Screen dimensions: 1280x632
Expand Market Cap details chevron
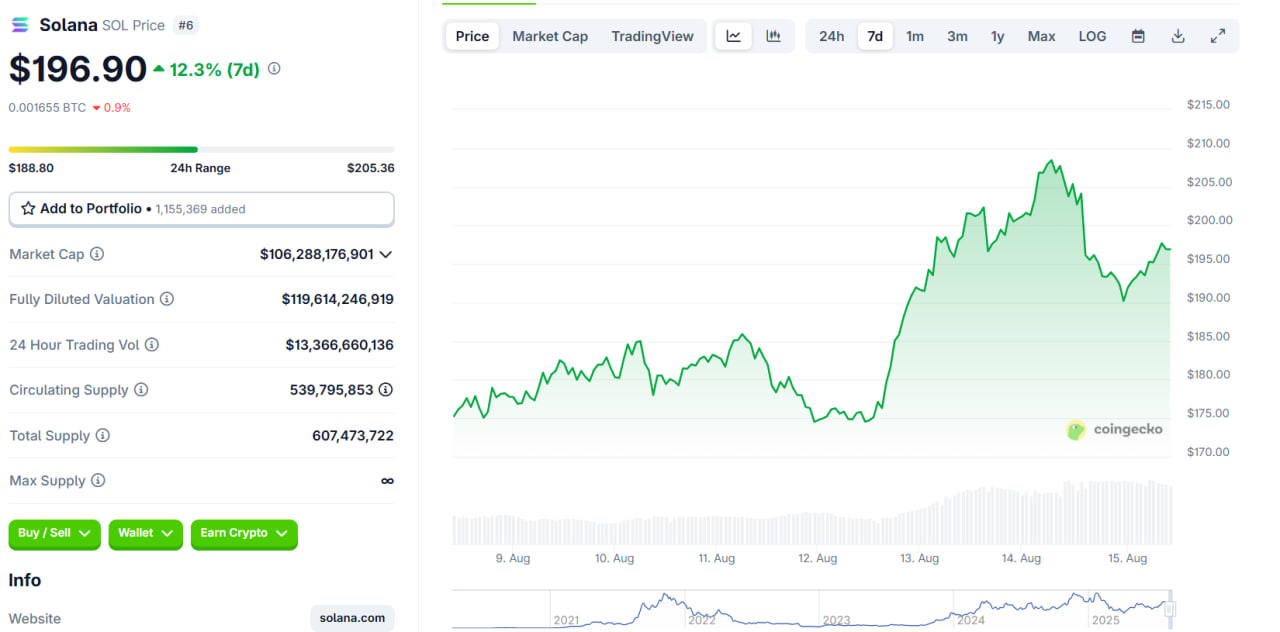tap(386, 255)
